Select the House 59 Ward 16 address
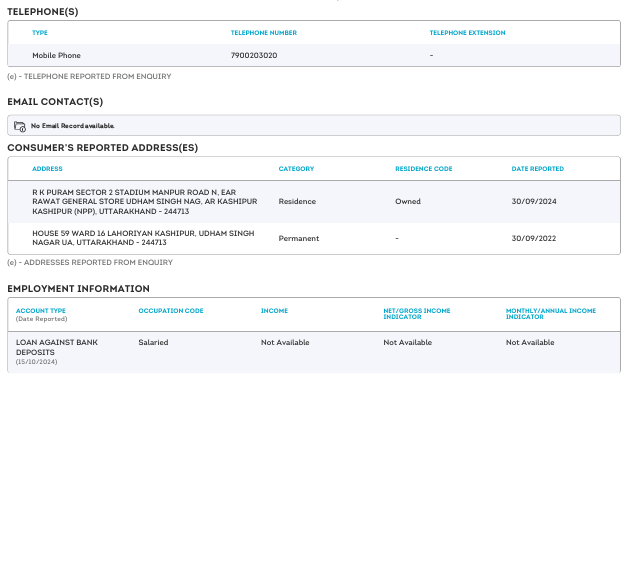 (143, 238)
